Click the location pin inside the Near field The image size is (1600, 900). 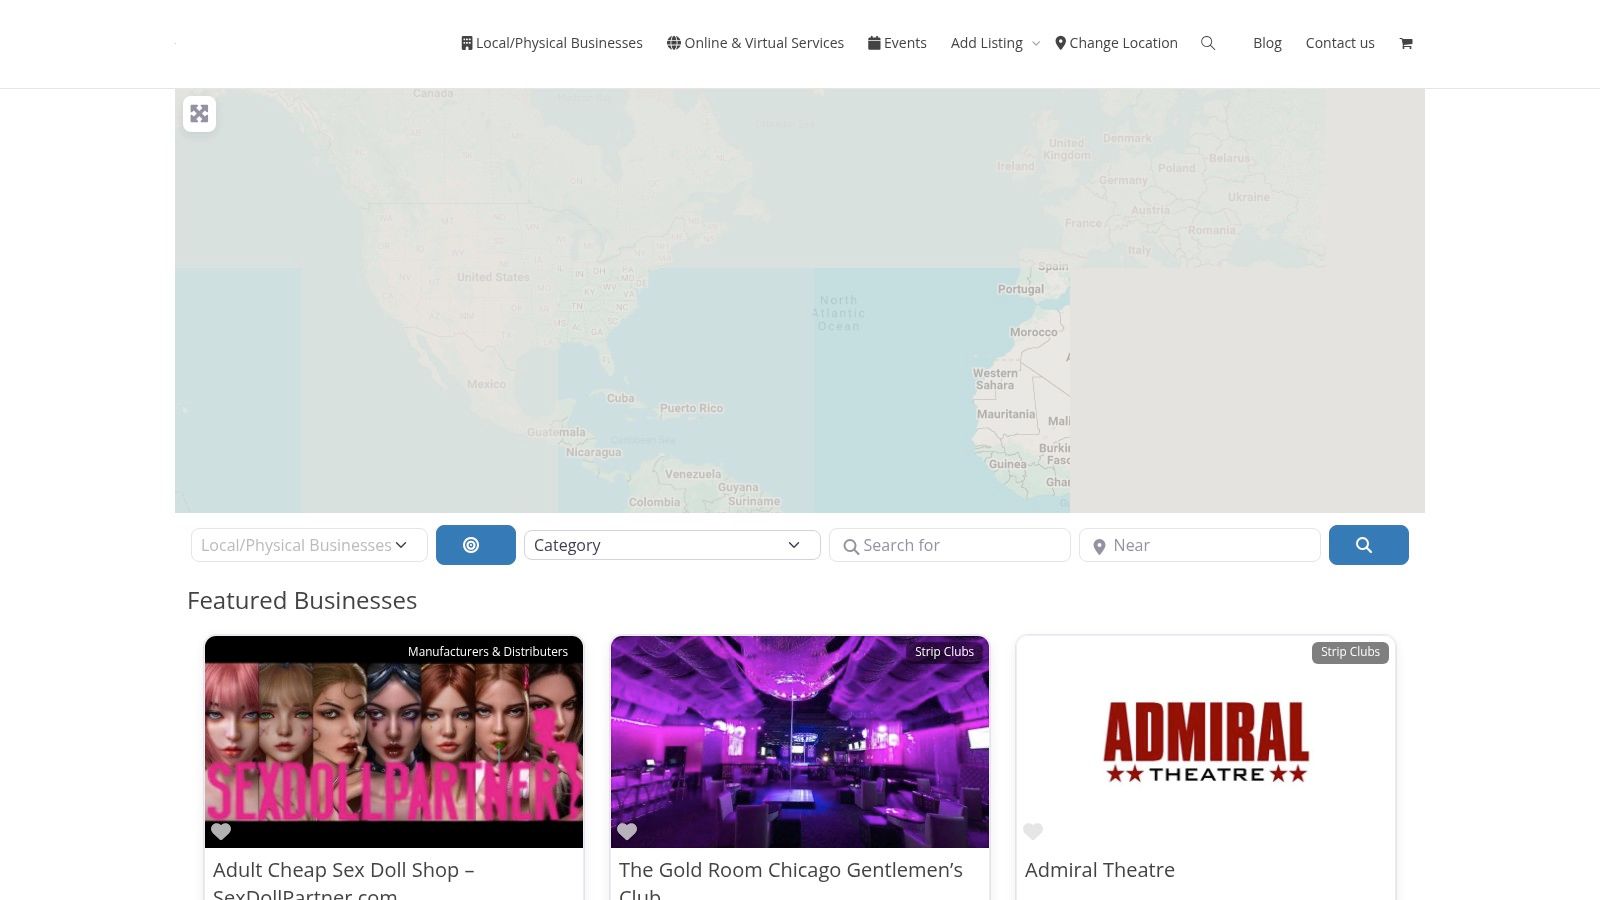click(x=1099, y=546)
